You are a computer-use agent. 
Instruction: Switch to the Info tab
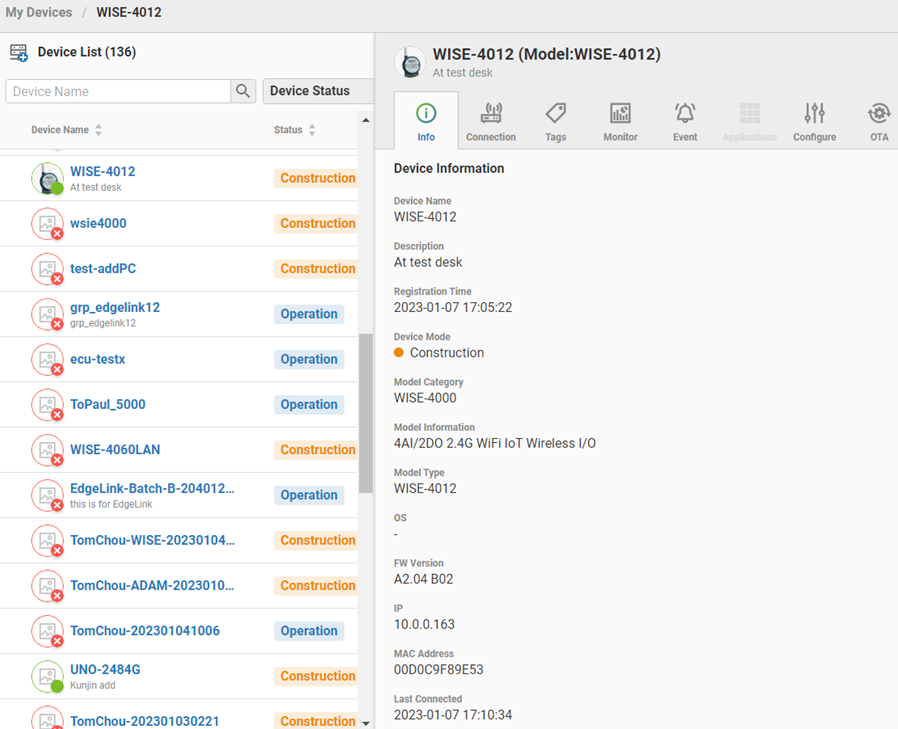pyautogui.click(x=426, y=121)
